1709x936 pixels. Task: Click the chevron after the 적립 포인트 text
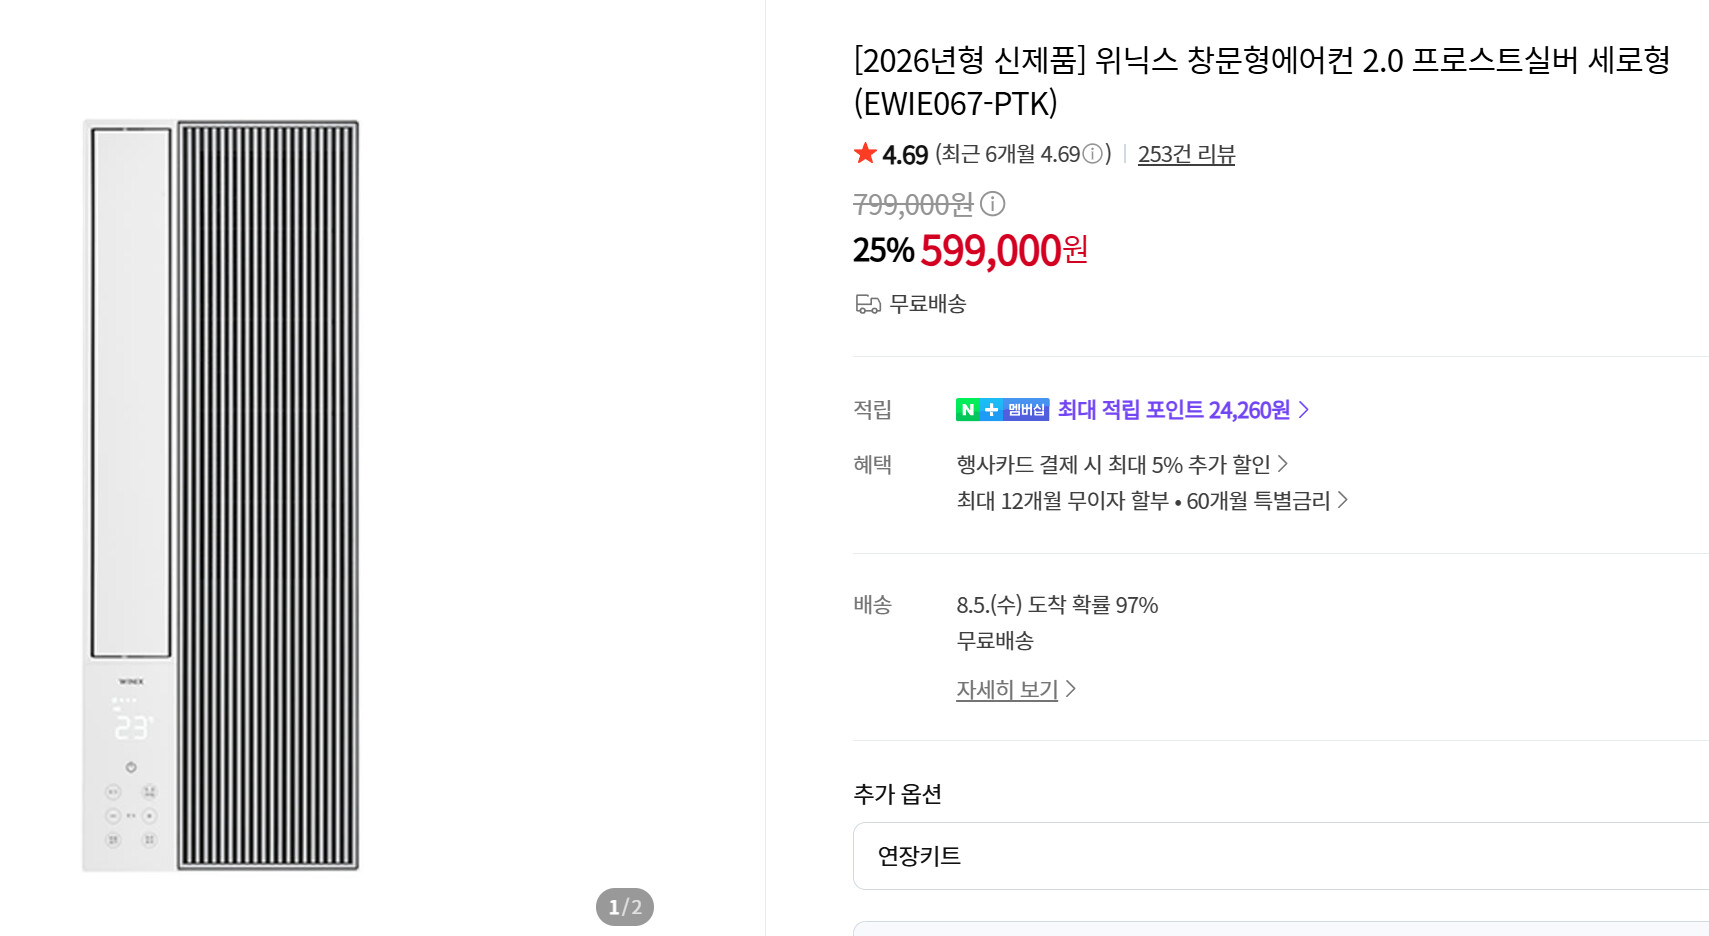click(x=1303, y=410)
